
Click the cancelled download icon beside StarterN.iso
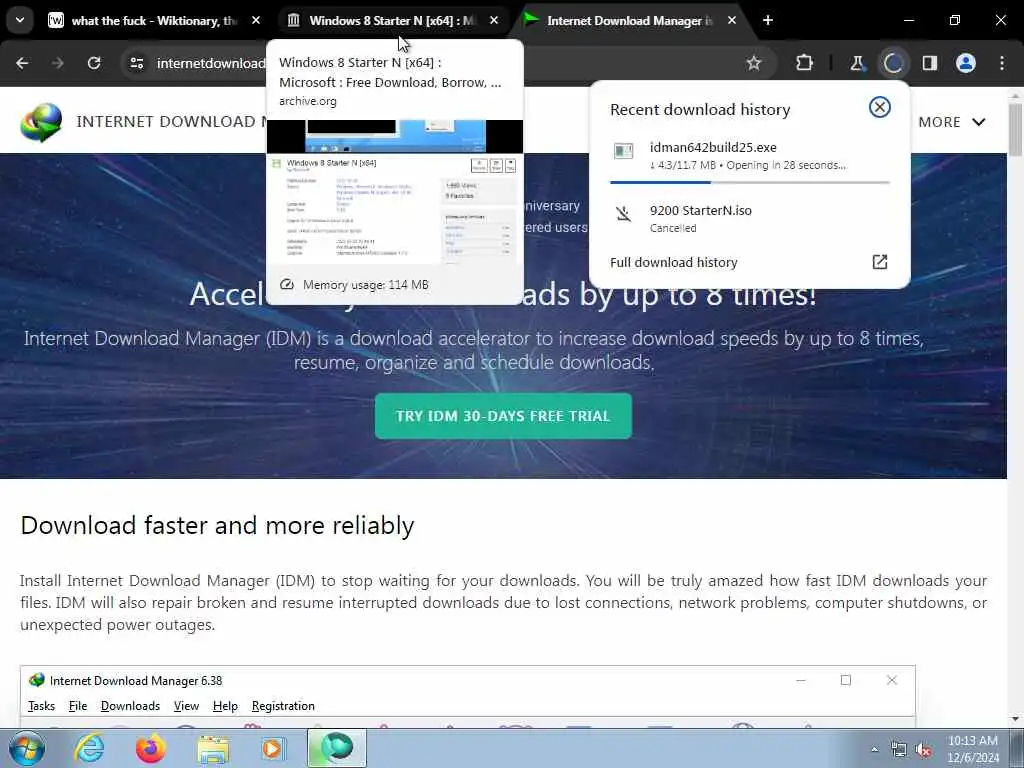pos(624,214)
